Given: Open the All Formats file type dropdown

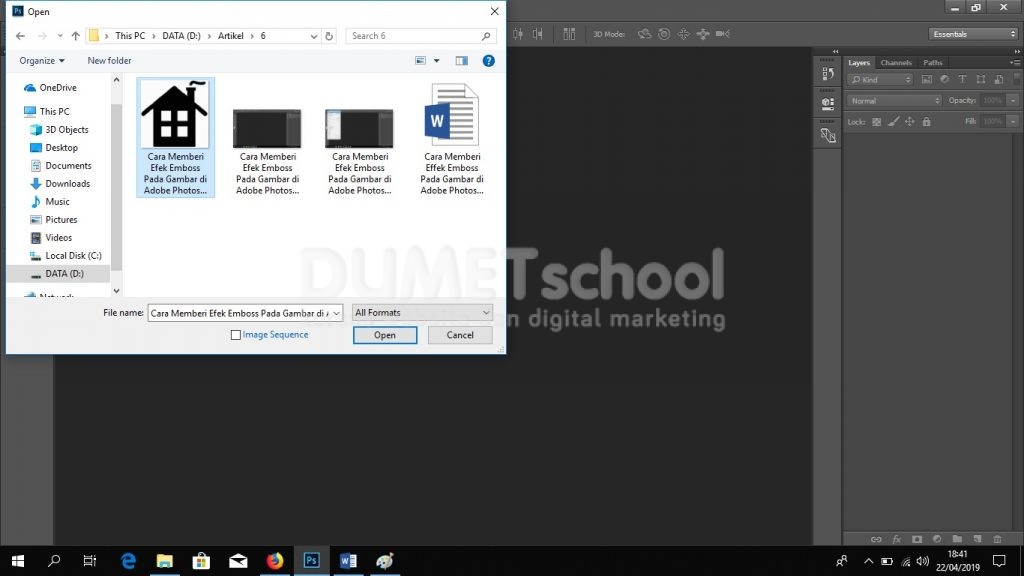Looking at the screenshot, I should pyautogui.click(x=422, y=313).
